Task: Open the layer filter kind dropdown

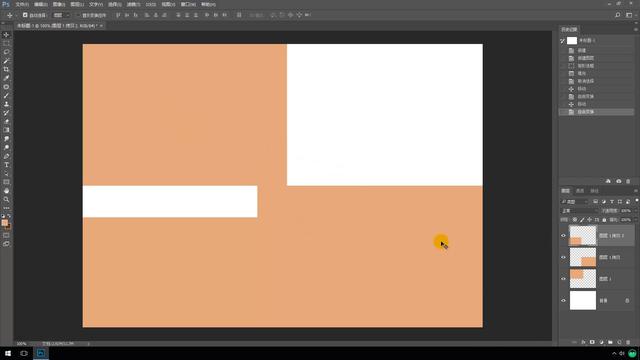Action: [x=574, y=202]
